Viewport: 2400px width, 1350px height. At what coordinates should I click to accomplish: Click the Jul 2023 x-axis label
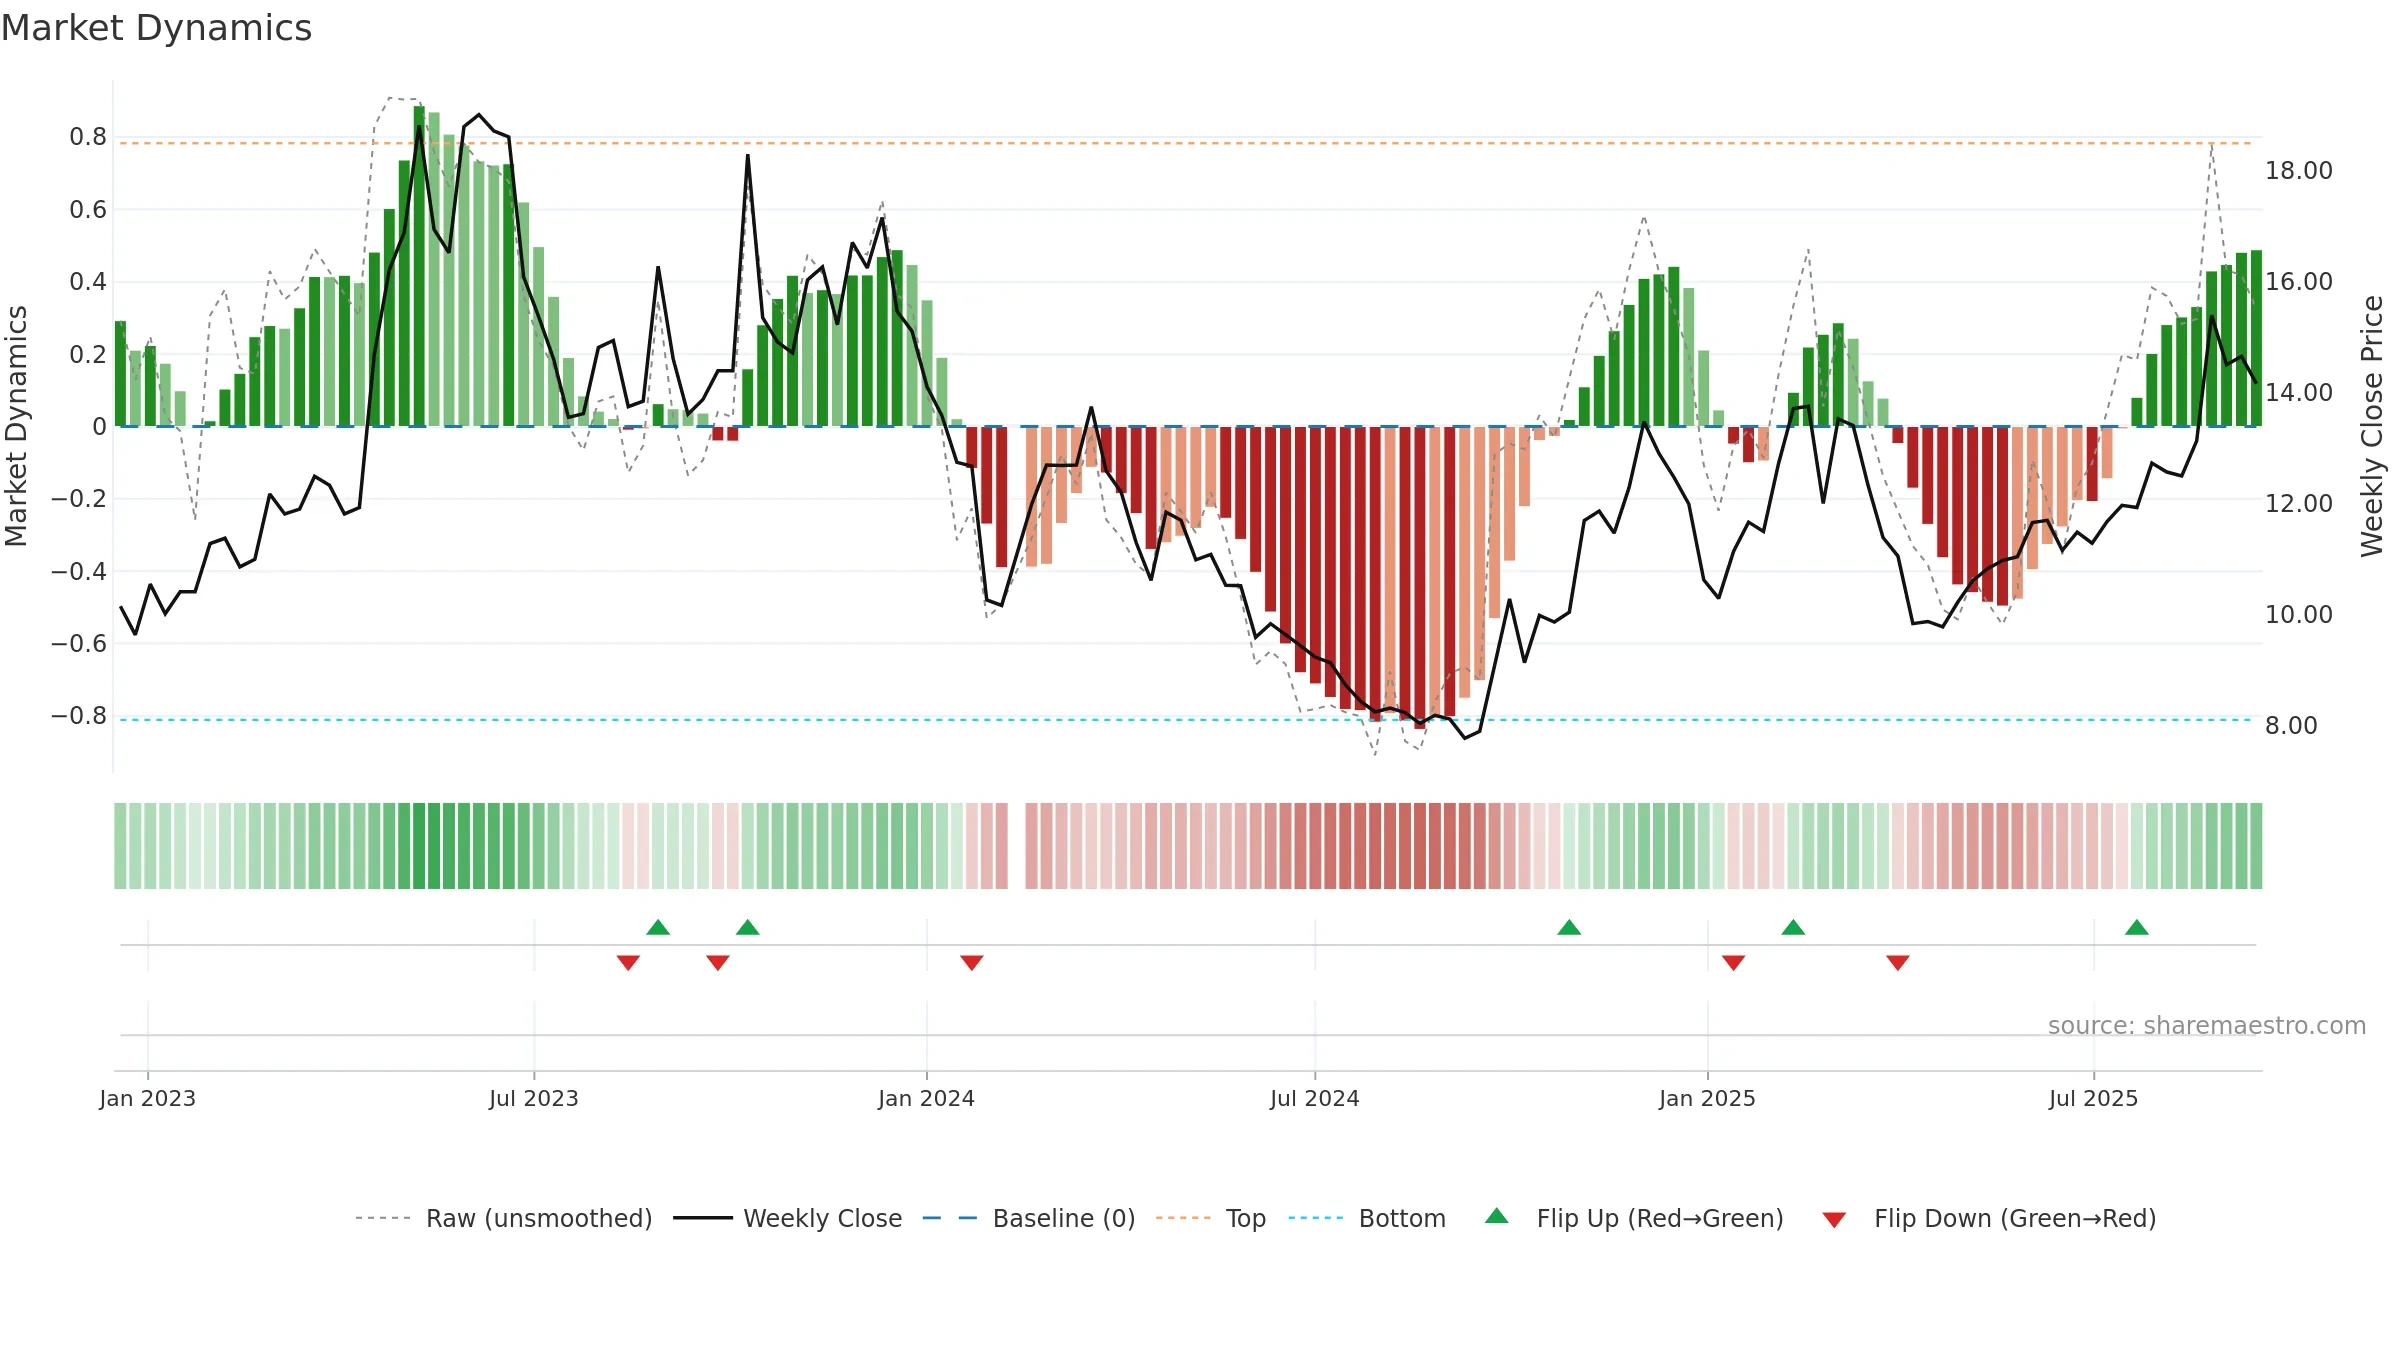click(534, 1098)
